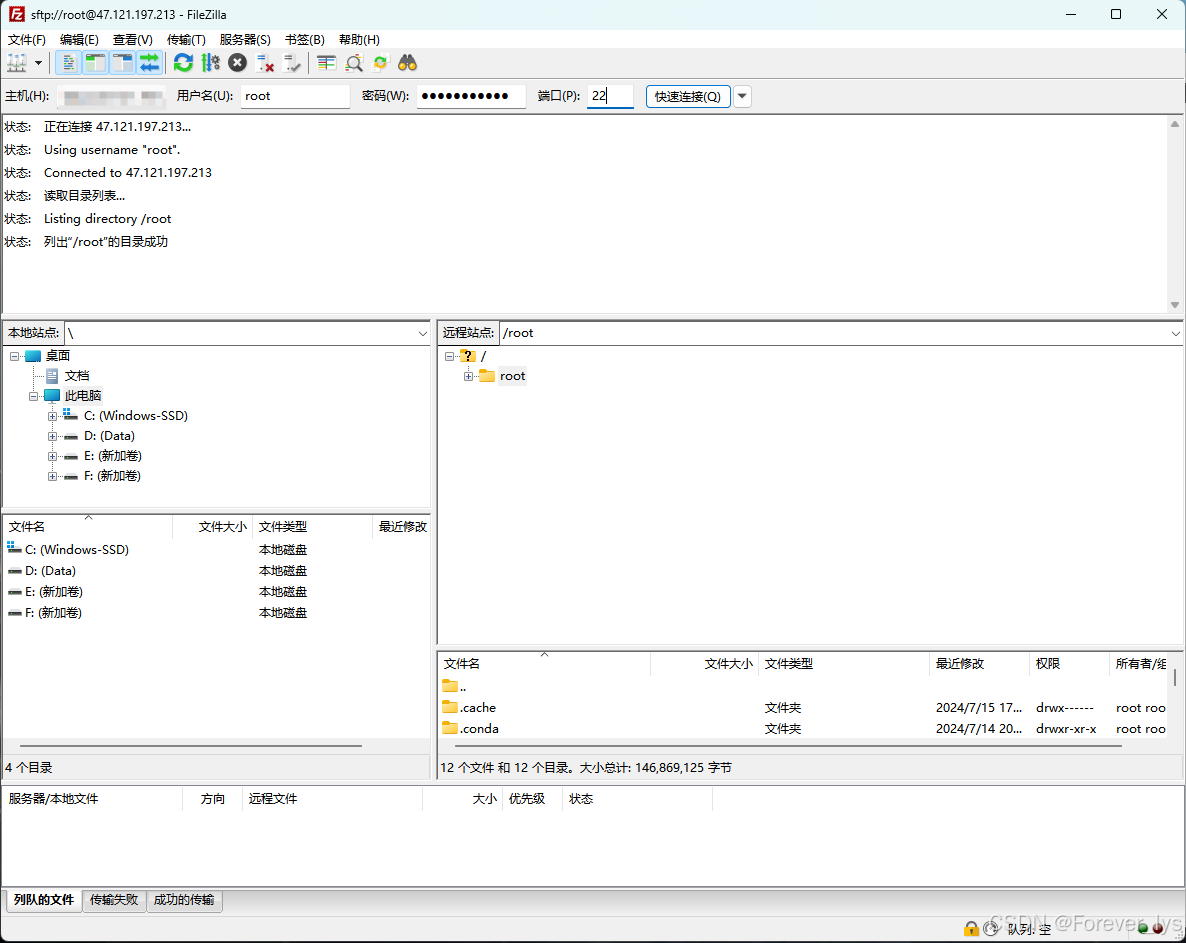Click the local file list horizontal scrollbar

coord(191,746)
